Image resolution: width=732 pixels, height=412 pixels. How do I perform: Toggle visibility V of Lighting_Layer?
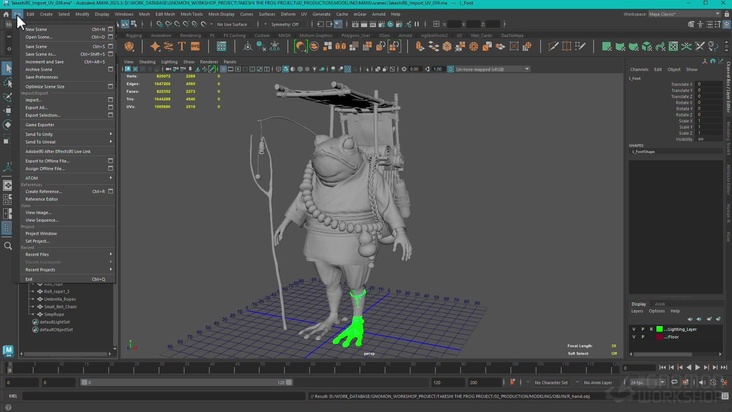633,329
